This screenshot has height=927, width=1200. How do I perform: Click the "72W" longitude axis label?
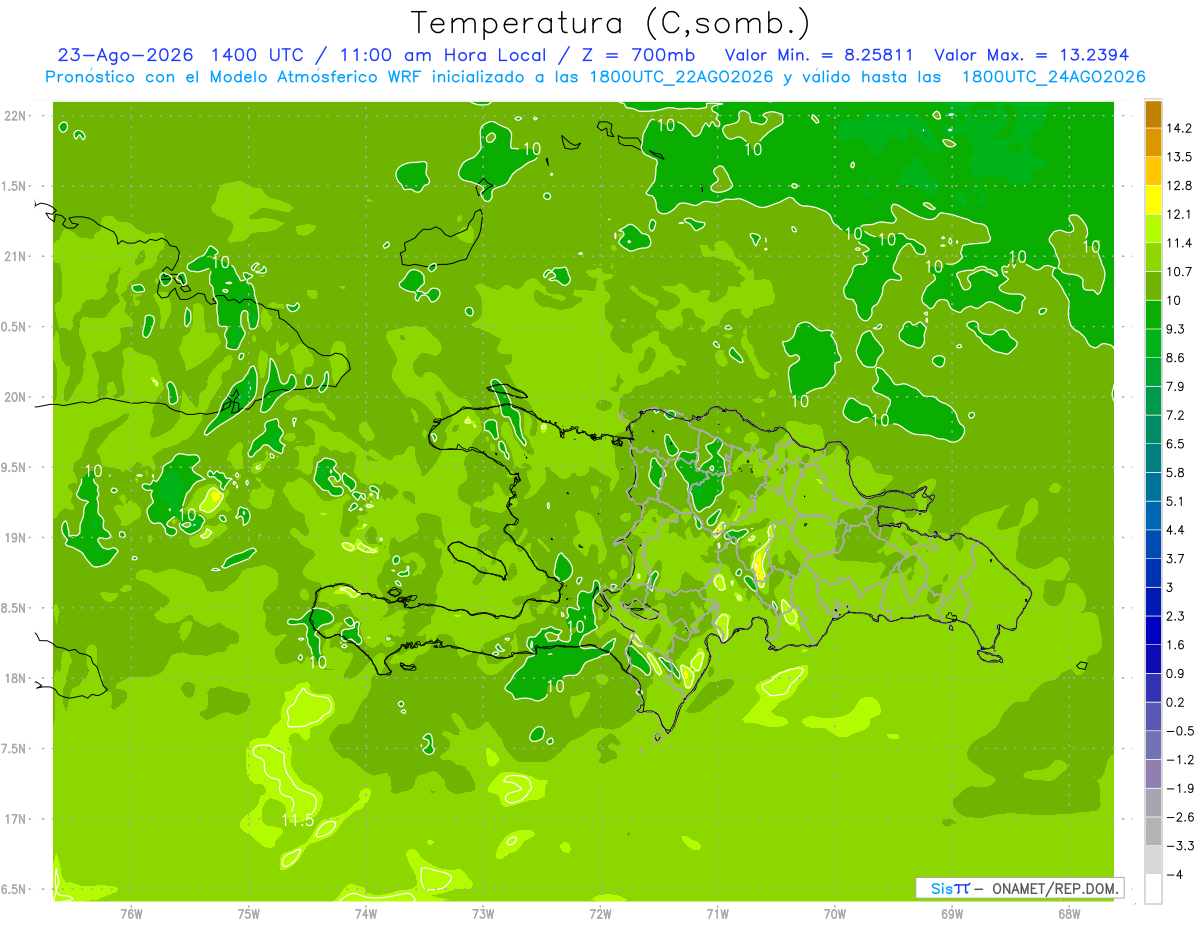pyautogui.click(x=600, y=913)
